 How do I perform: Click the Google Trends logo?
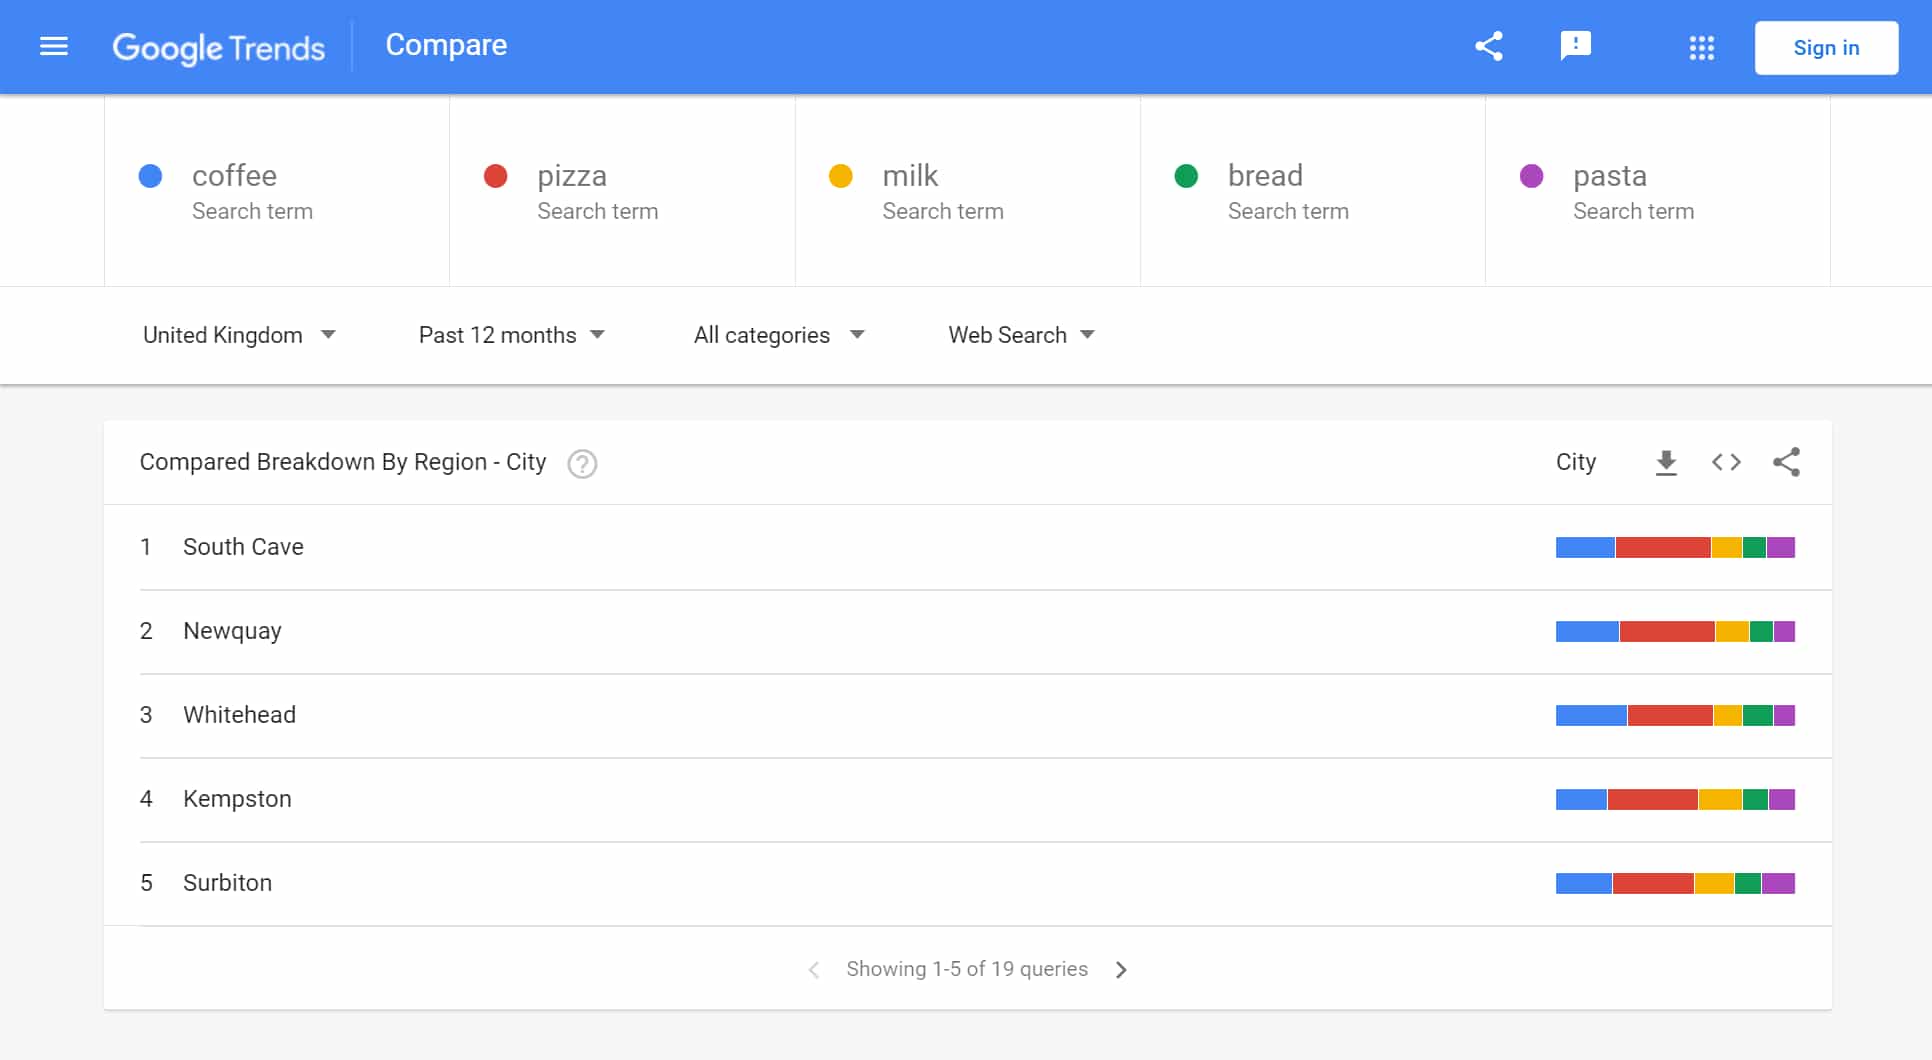[x=218, y=48]
